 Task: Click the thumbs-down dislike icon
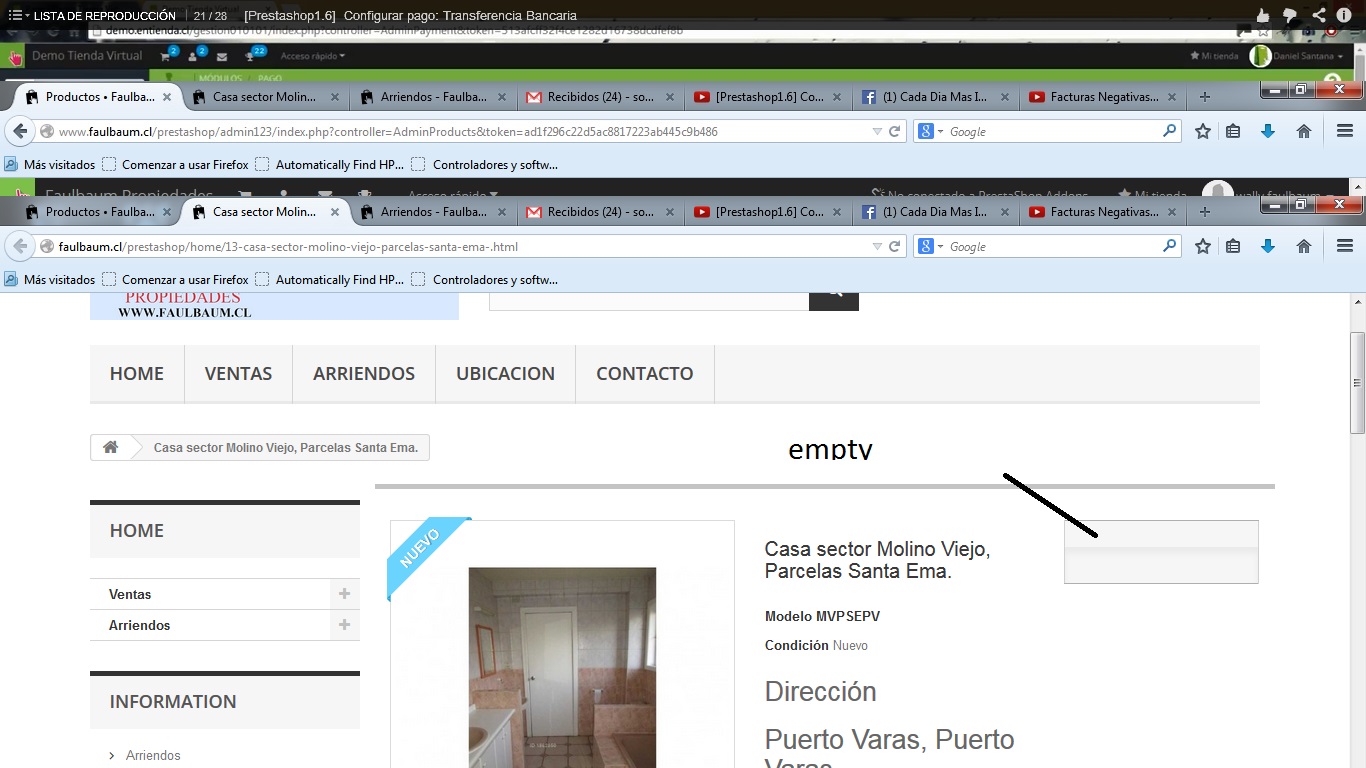pos(1290,16)
